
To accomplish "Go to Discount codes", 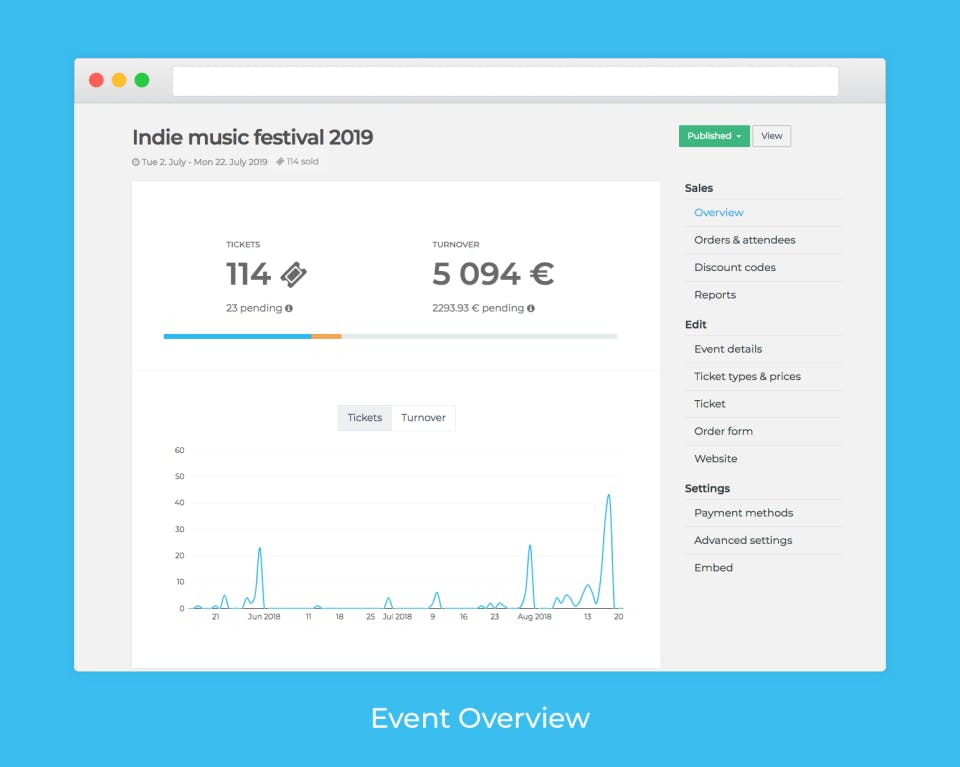I will click(735, 268).
